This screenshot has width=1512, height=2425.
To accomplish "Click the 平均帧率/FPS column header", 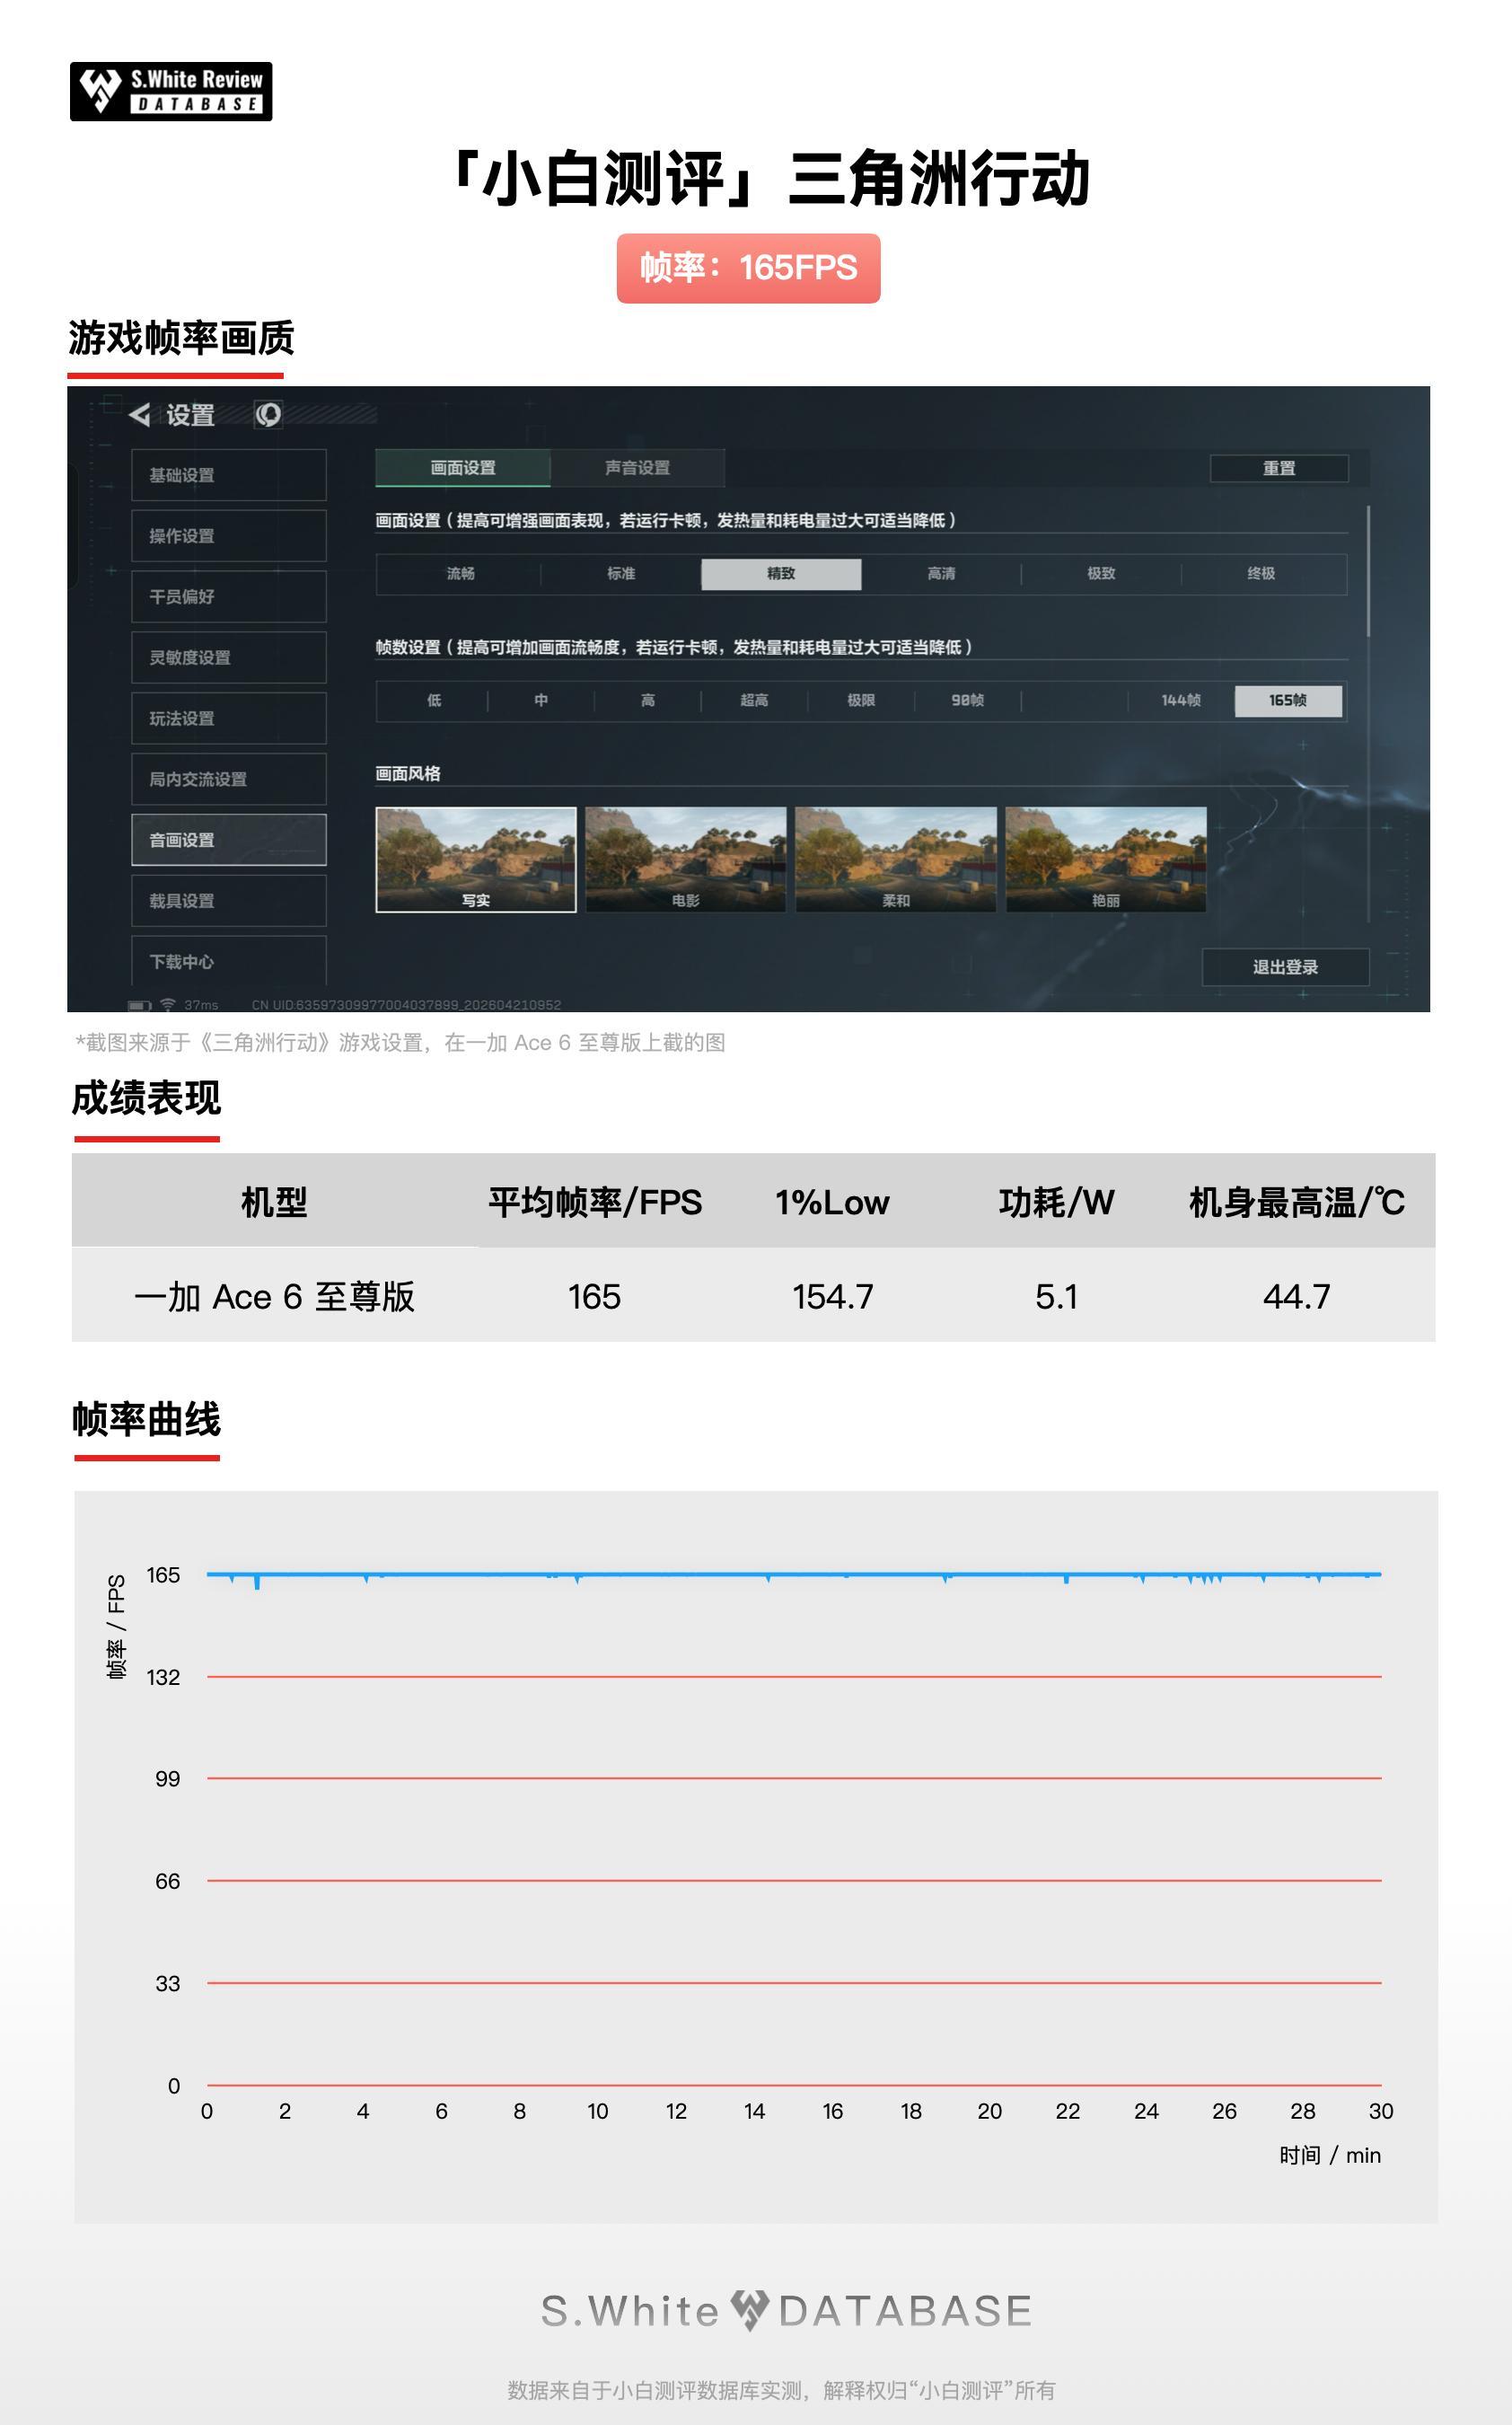I will [595, 1202].
